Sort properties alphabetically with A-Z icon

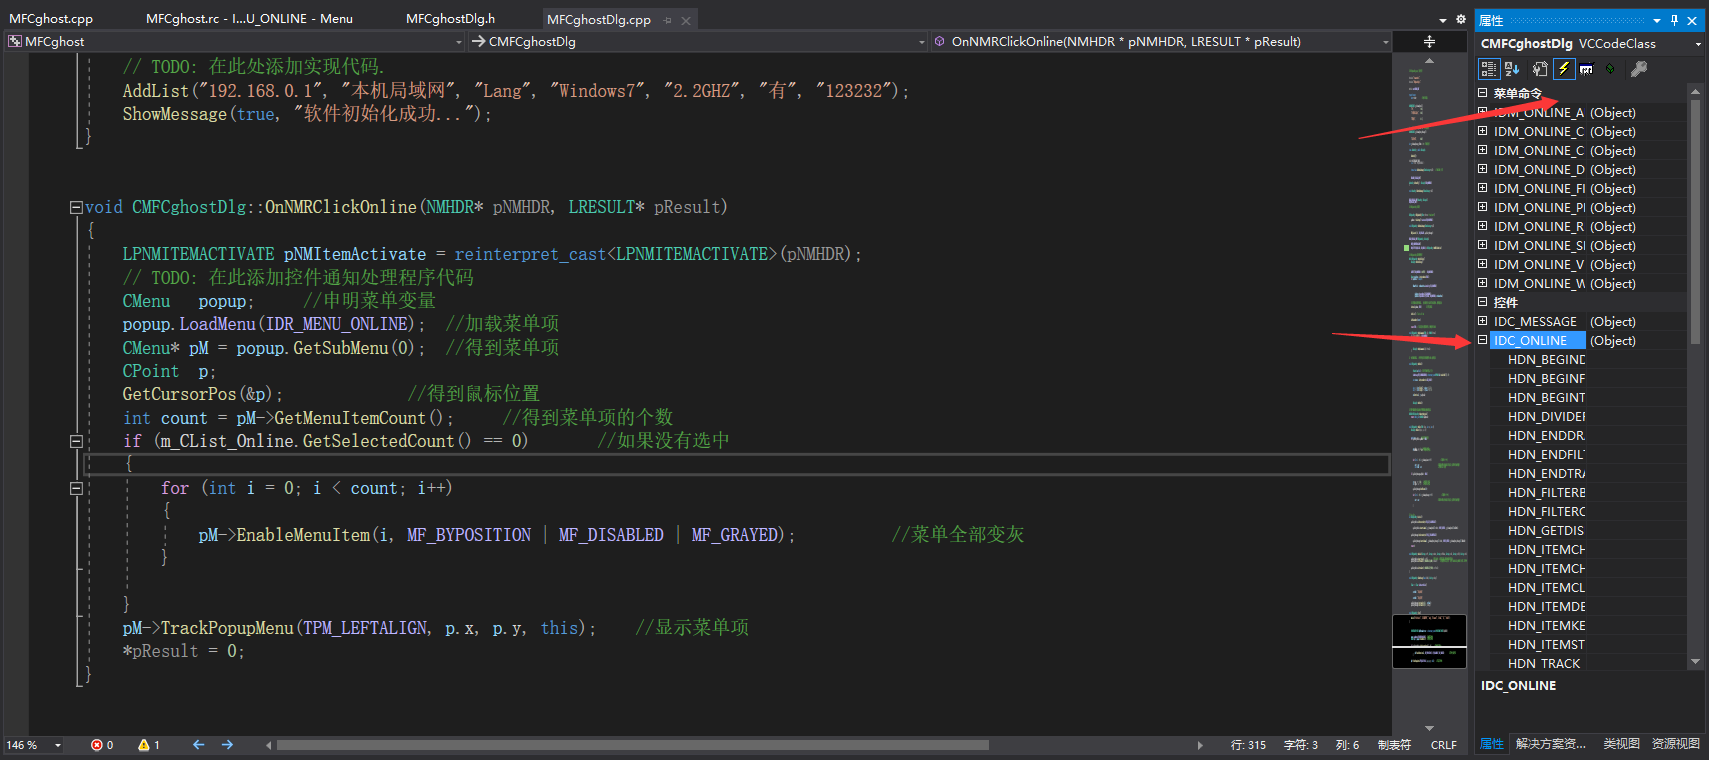click(x=1512, y=69)
